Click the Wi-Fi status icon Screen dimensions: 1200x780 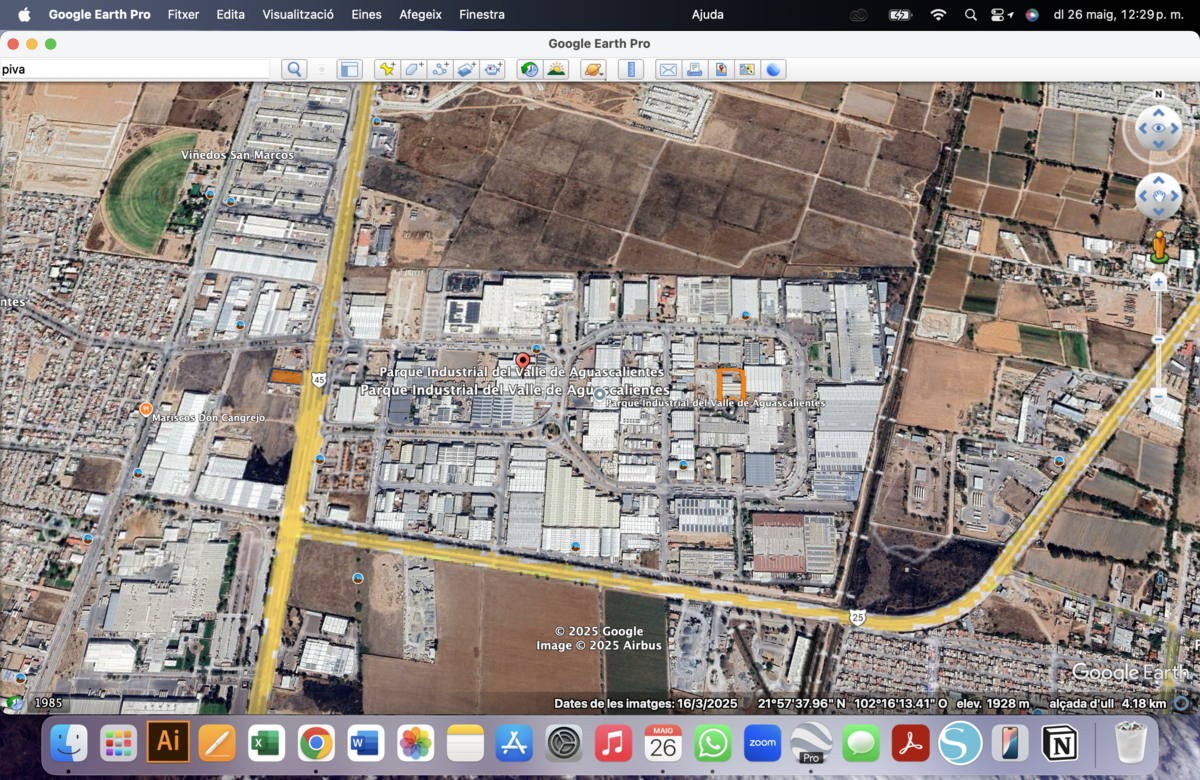point(938,15)
